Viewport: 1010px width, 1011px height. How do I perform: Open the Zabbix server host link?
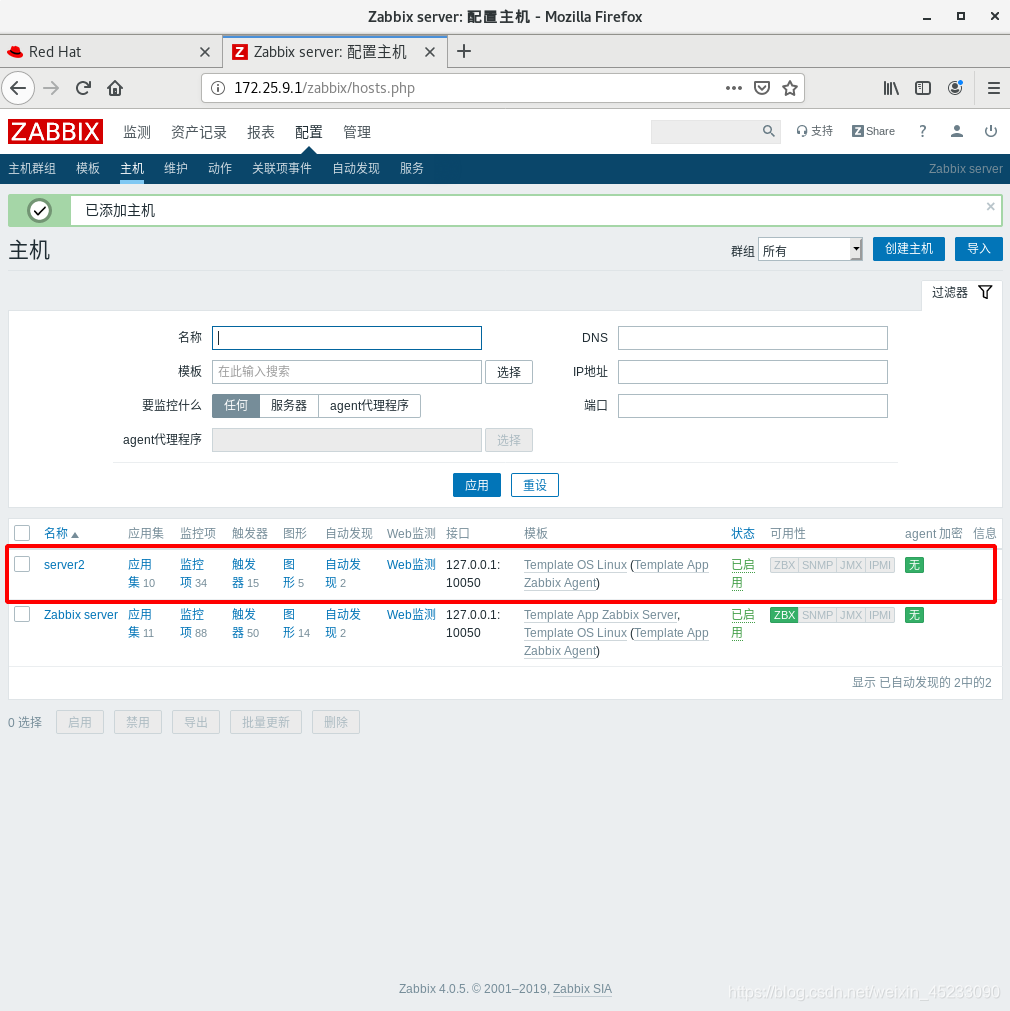[x=81, y=615]
